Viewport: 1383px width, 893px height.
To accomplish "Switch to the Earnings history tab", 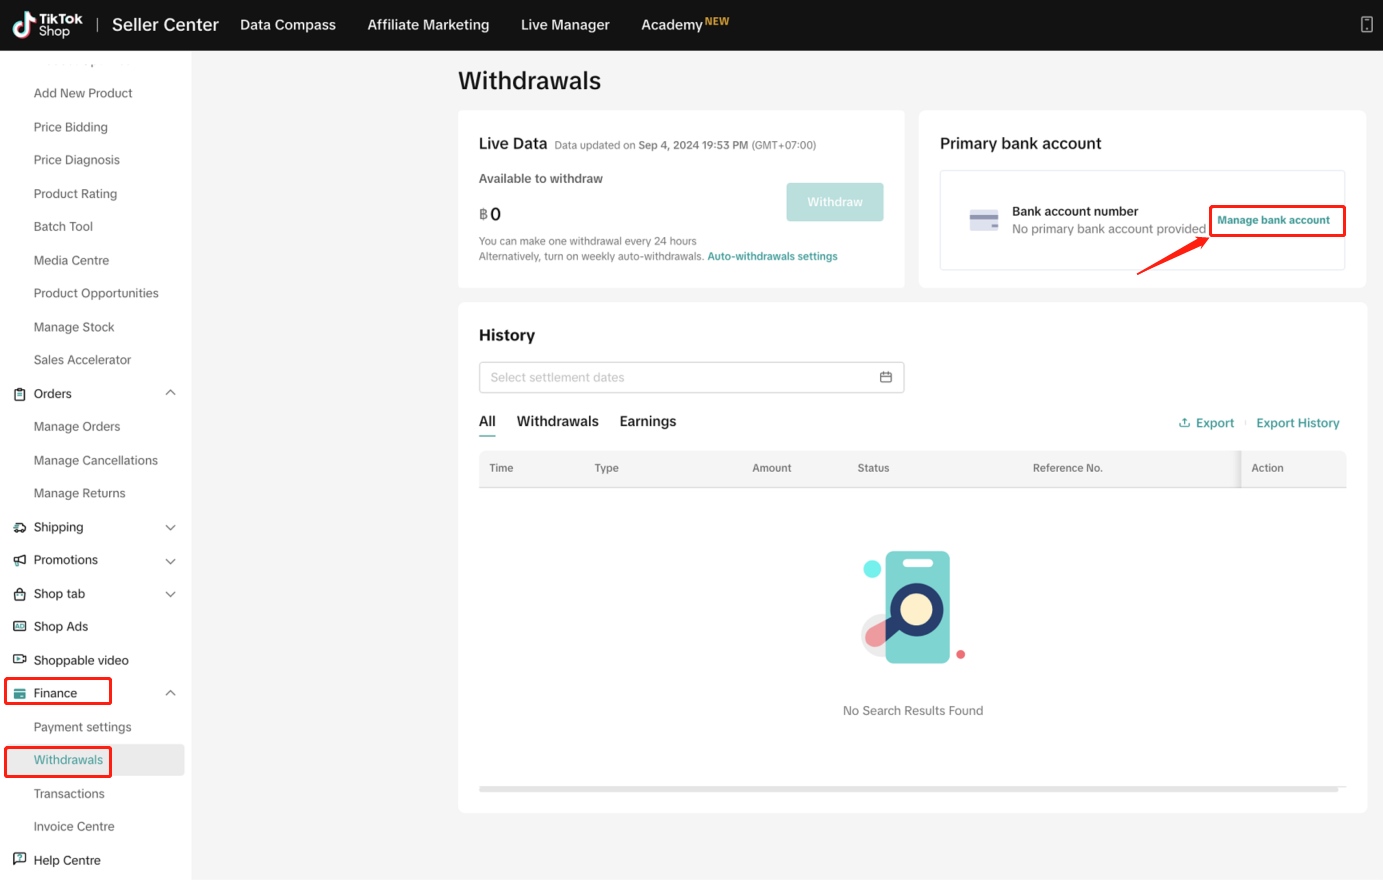I will (647, 421).
